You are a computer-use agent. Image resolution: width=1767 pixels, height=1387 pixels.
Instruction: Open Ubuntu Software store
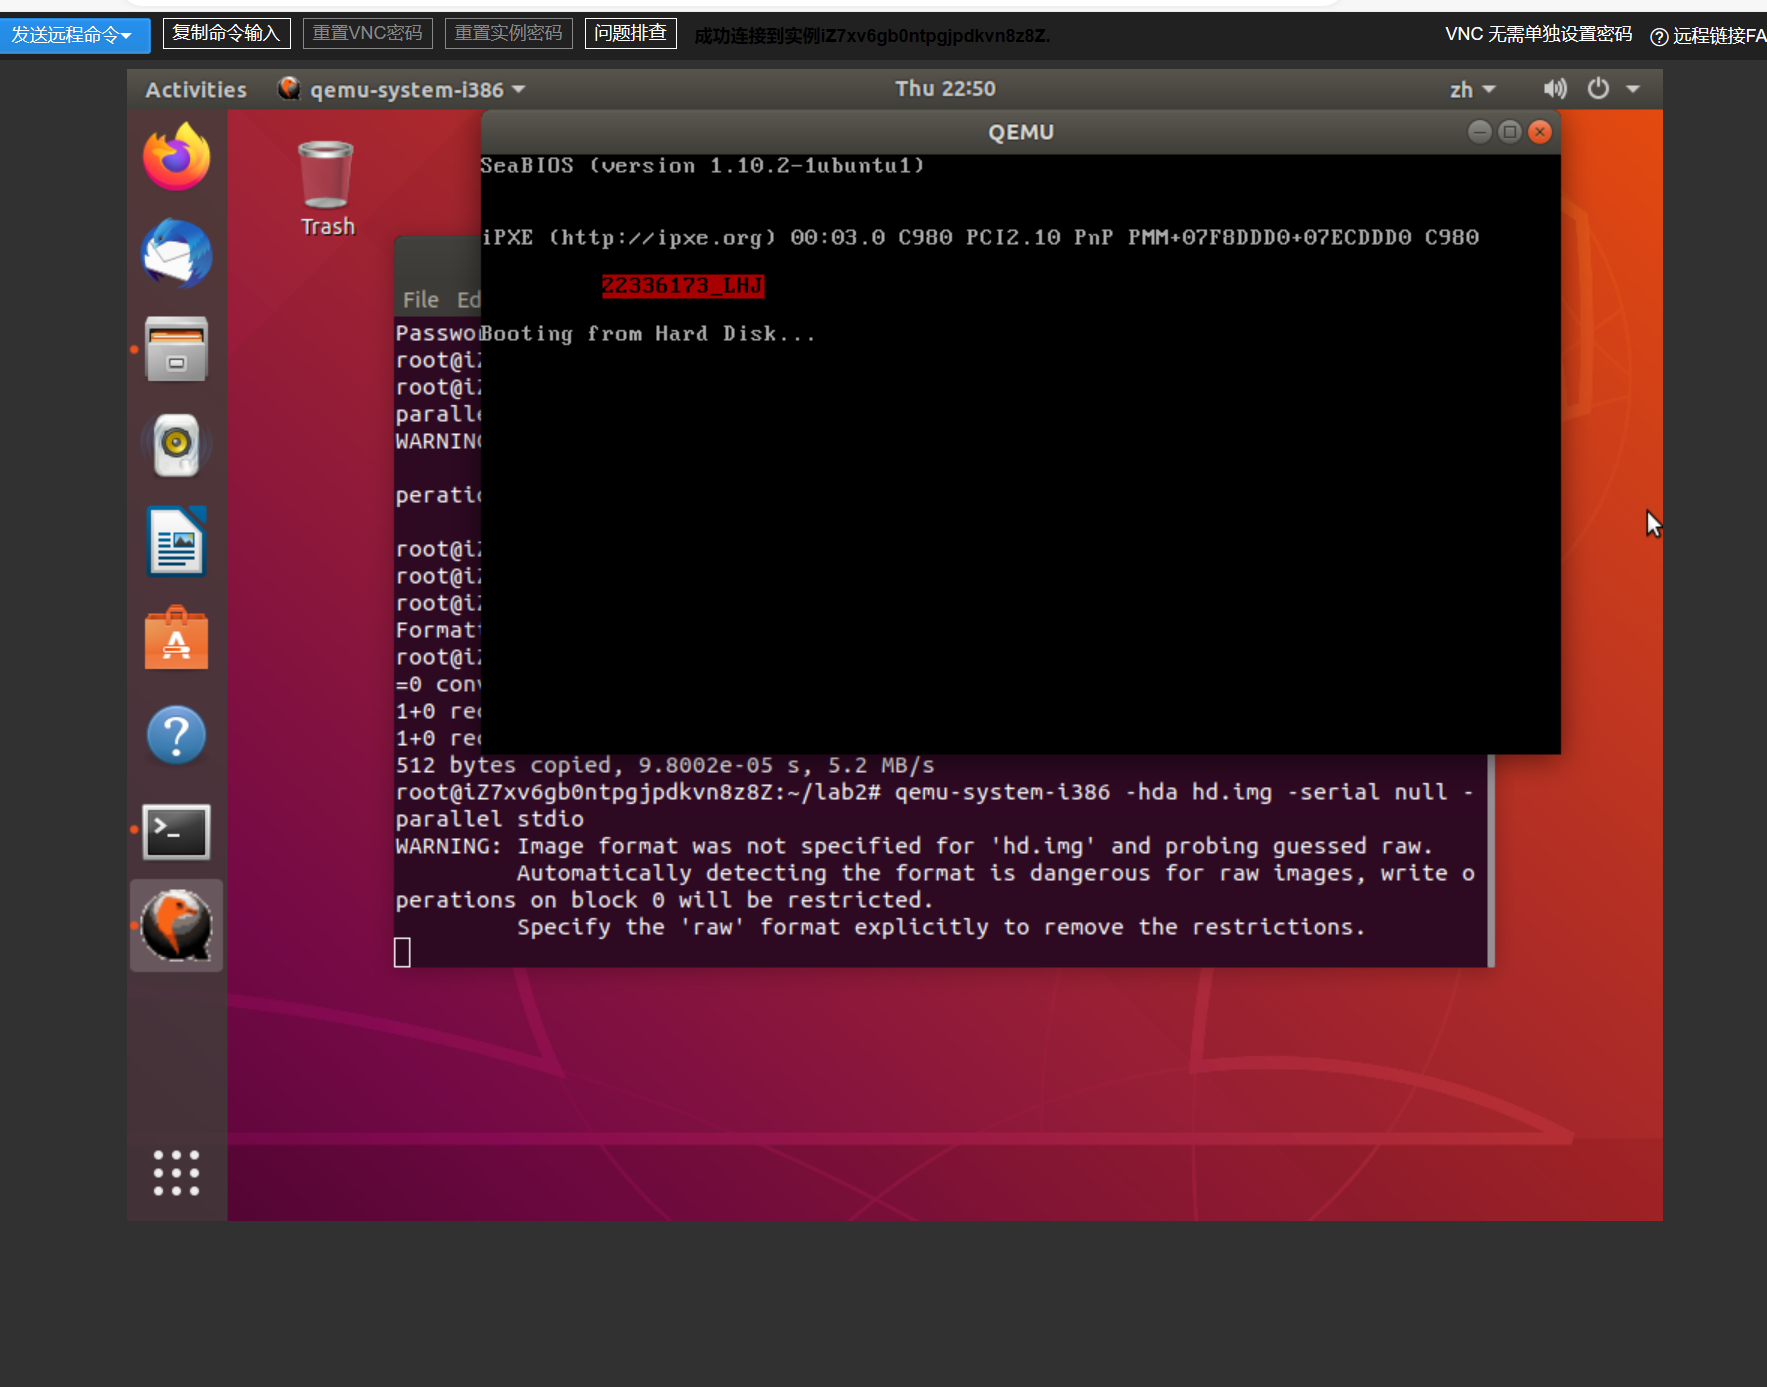click(177, 638)
